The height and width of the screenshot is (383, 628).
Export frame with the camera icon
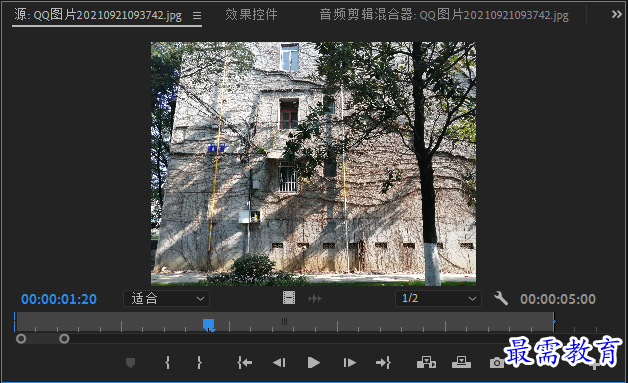click(497, 363)
